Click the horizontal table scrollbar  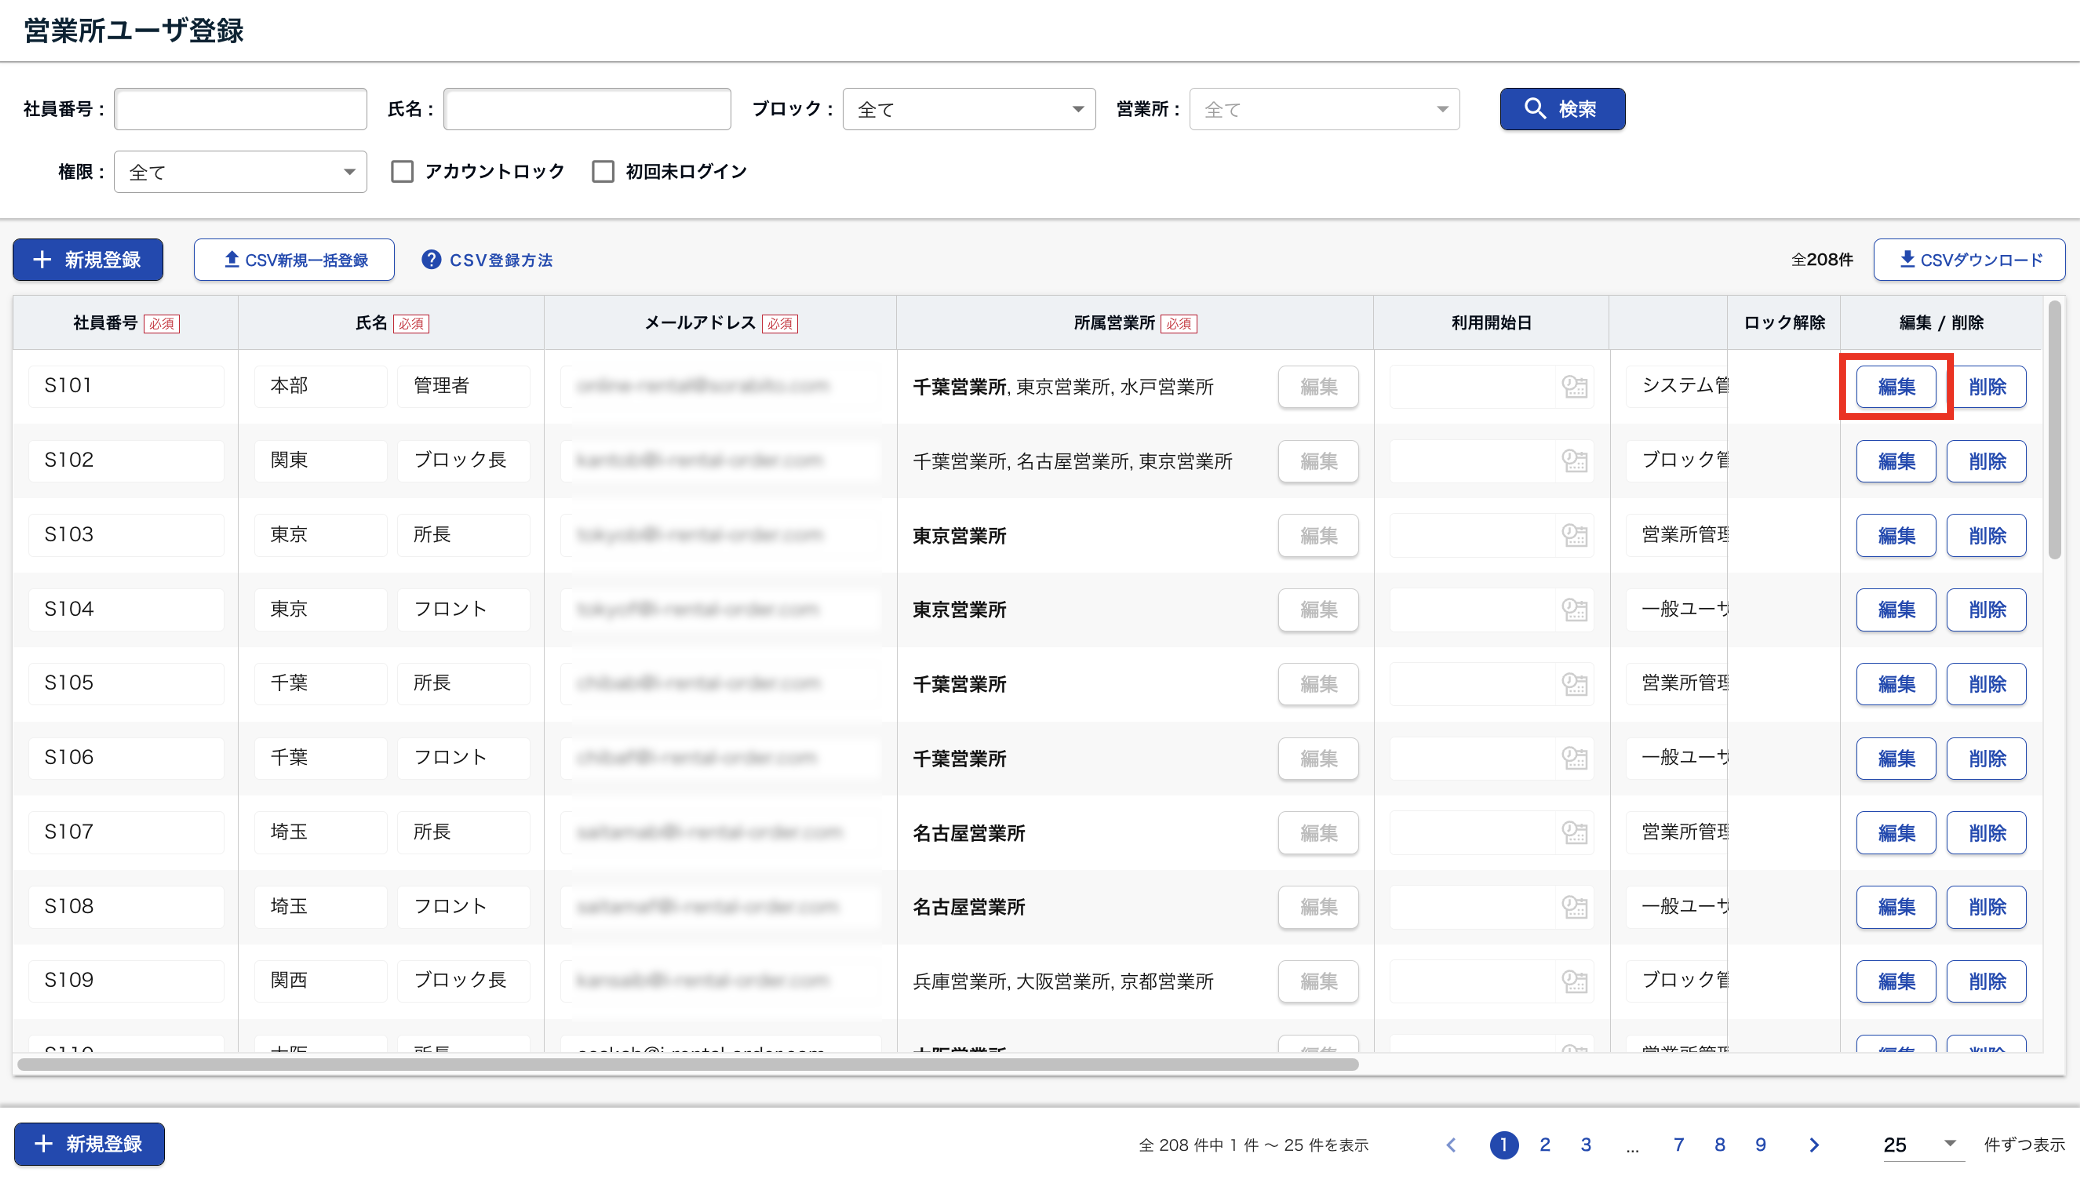(x=688, y=1065)
